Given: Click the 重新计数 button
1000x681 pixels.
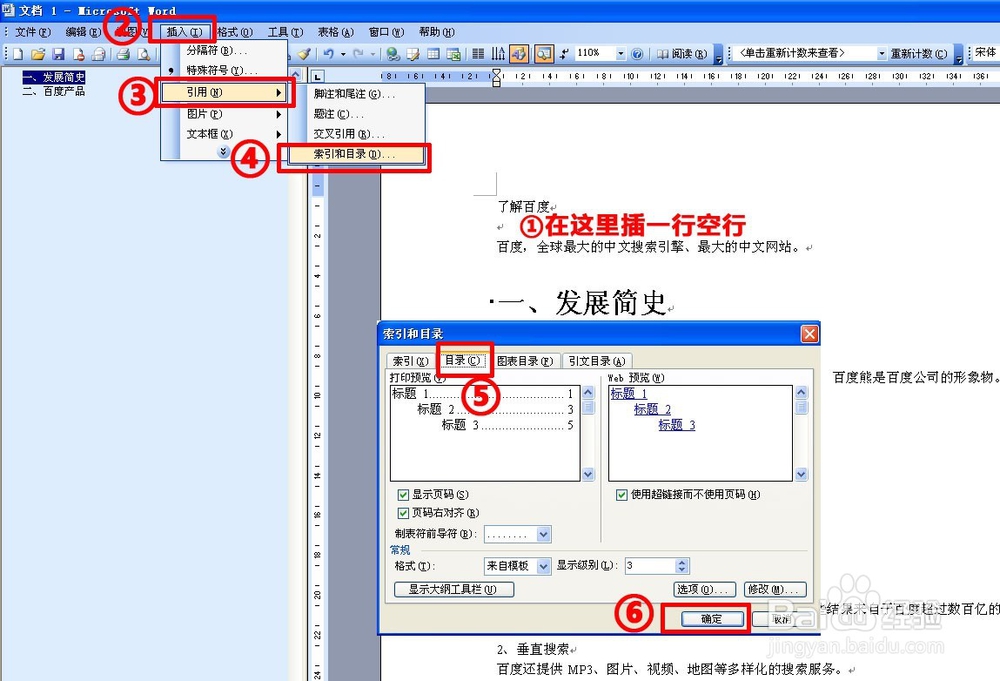Looking at the screenshot, I should pyautogui.click(x=918, y=54).
